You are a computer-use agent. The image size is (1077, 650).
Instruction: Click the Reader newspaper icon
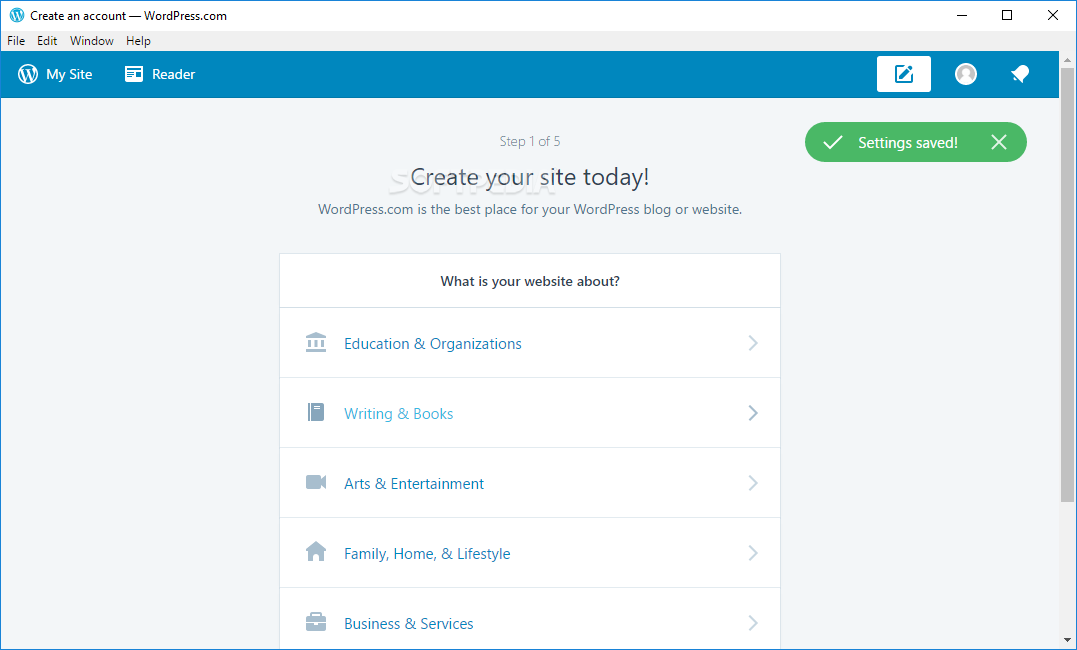point(134,74)
